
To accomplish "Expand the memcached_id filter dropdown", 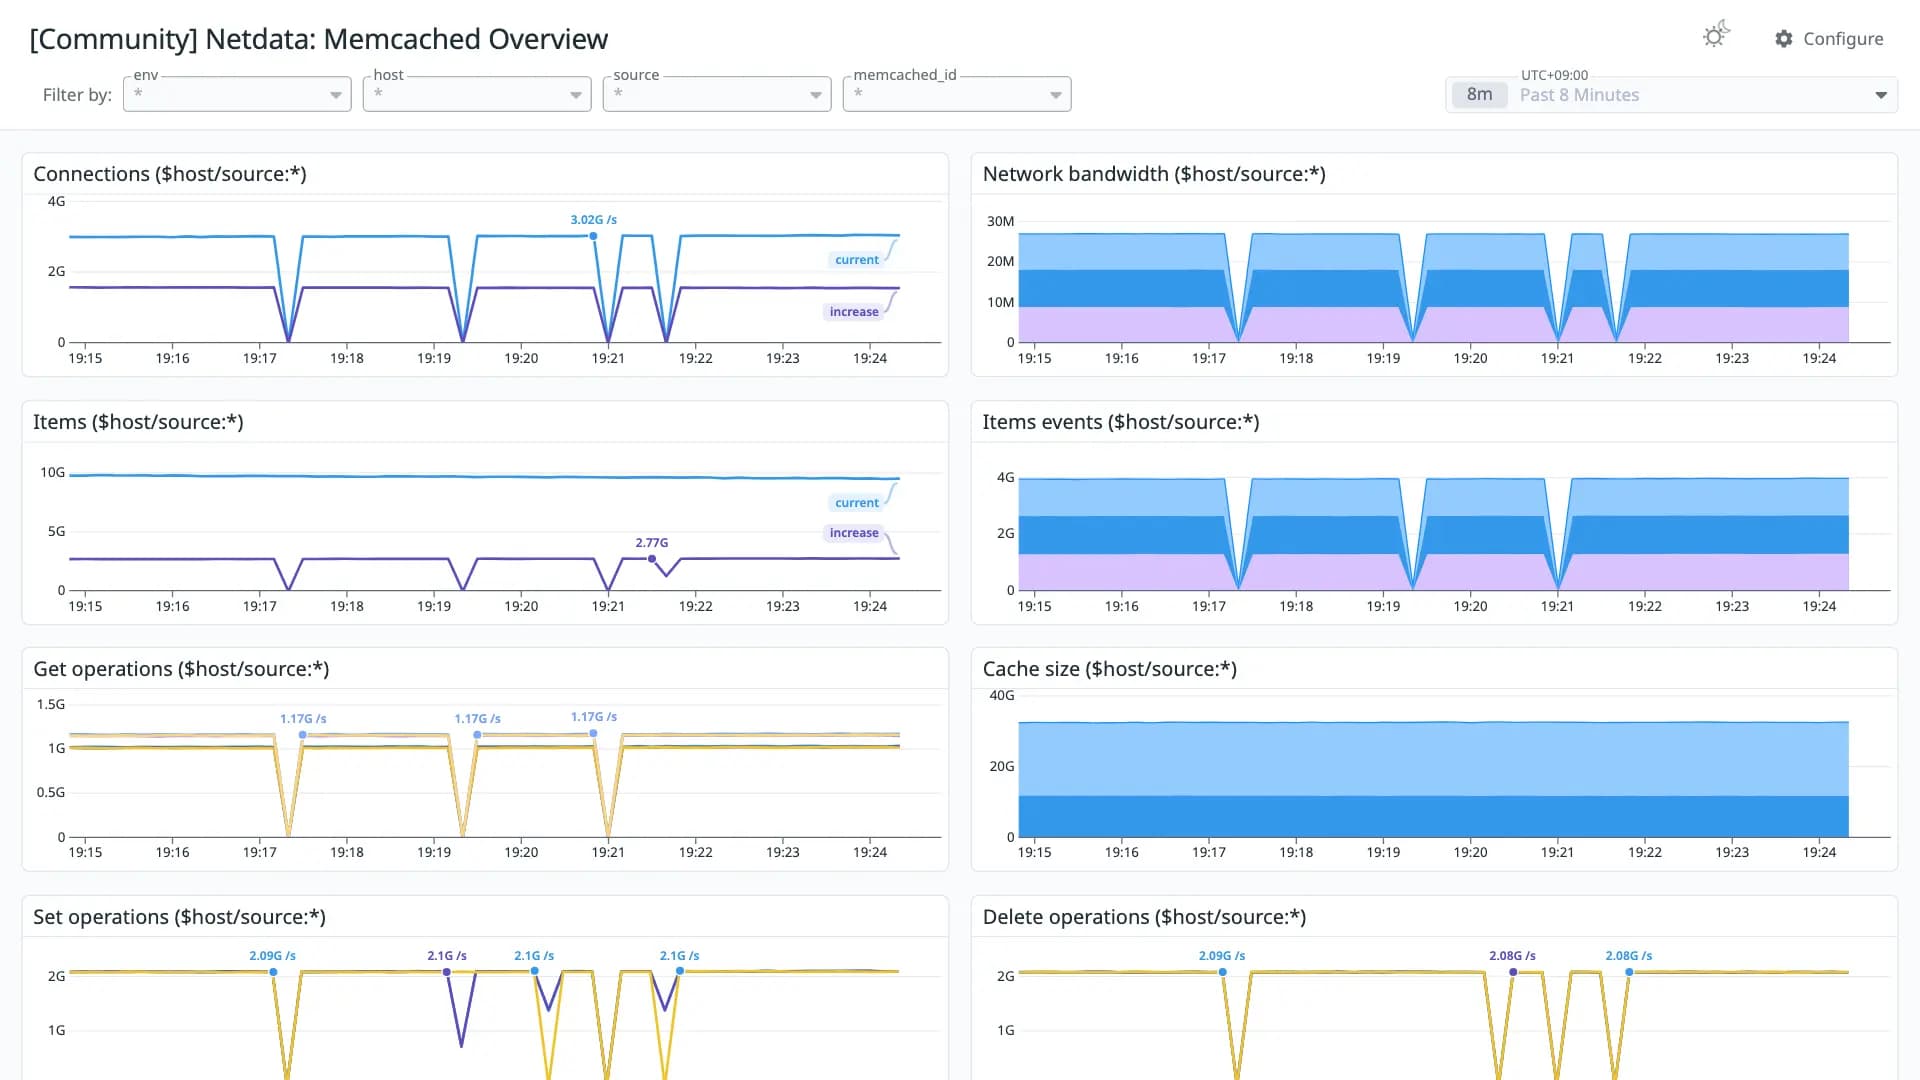I will (957, 94).
